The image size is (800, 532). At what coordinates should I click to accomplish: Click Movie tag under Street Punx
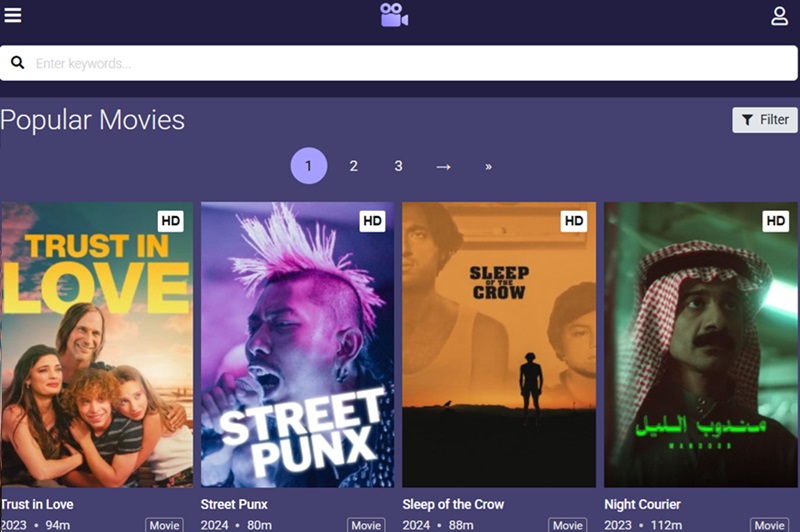click(366, 525)
